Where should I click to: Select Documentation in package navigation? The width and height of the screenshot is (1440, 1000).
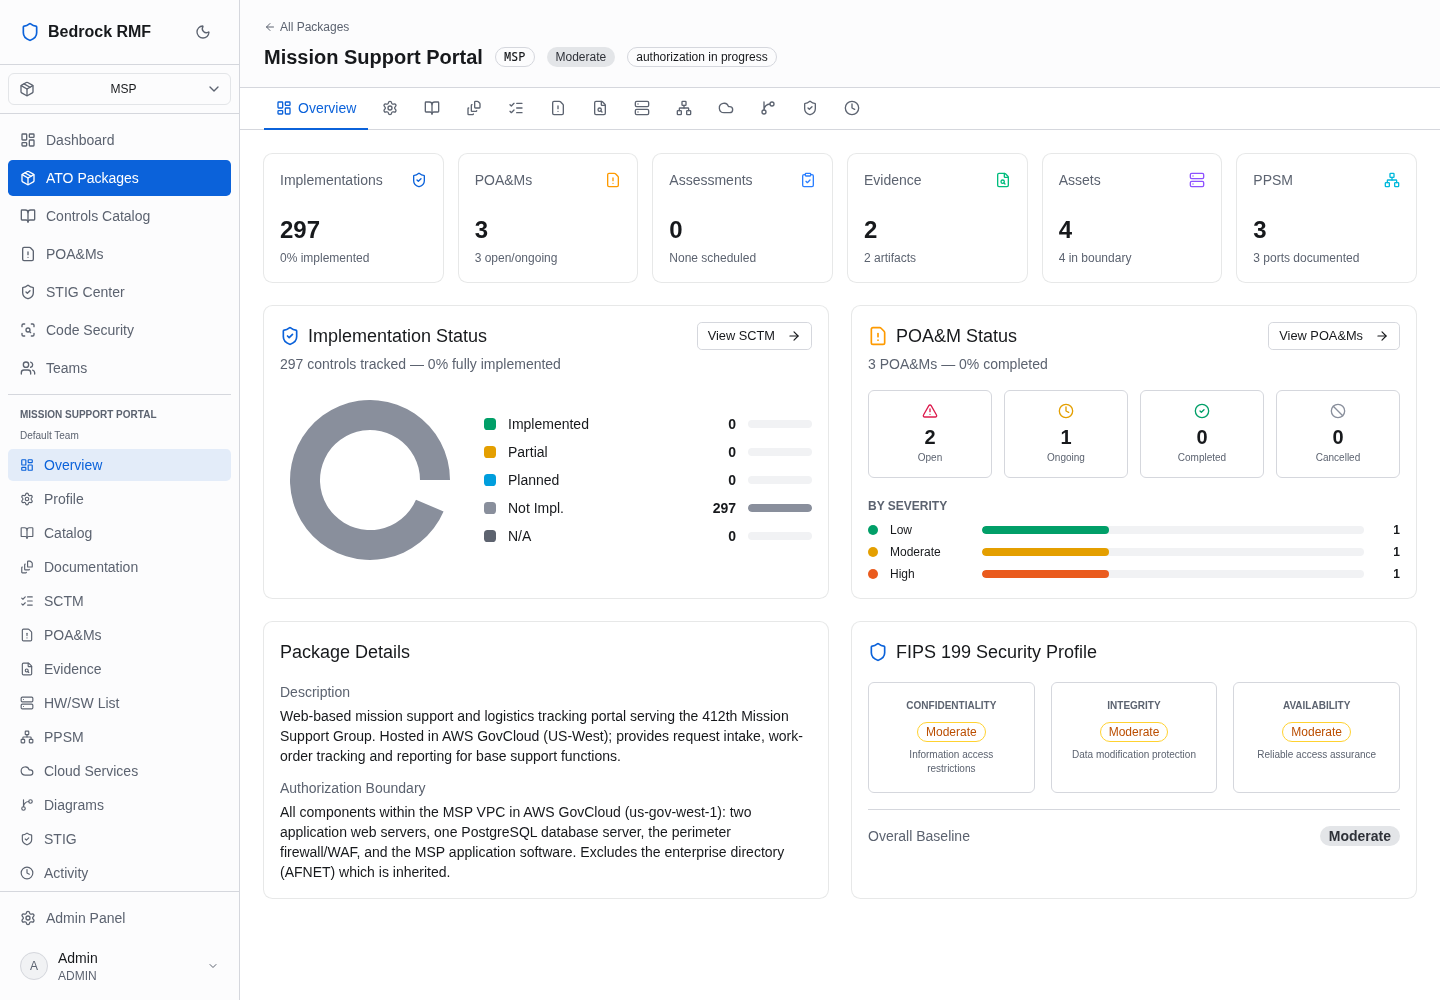pyautogui.click(x=119, y=567)
